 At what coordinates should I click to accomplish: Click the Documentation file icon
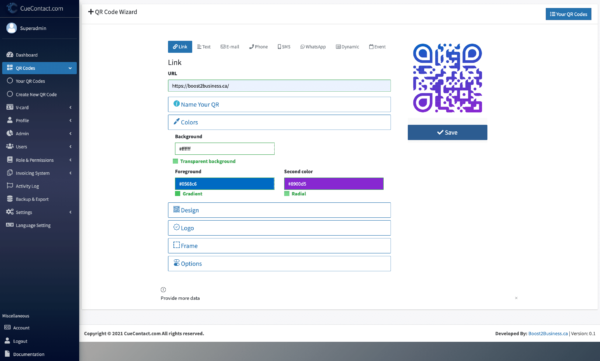tap(7, 354)
